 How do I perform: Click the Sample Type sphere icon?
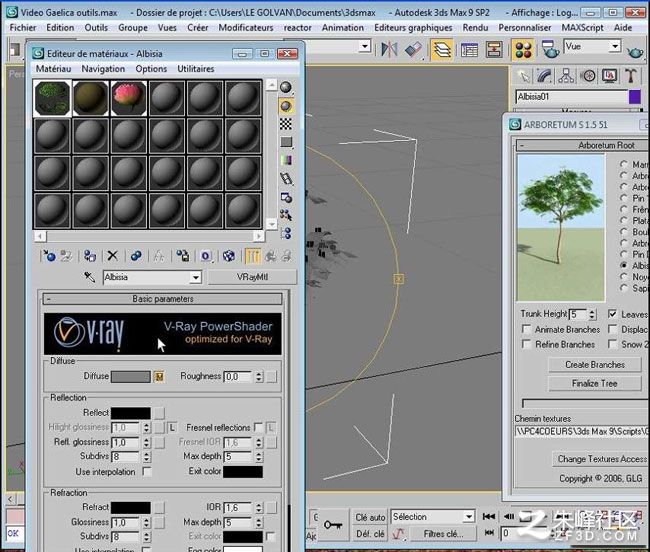(286, 87)
